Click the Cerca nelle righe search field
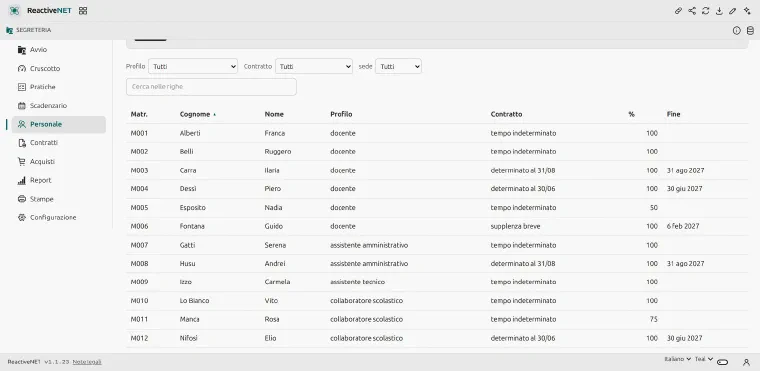 211,87
